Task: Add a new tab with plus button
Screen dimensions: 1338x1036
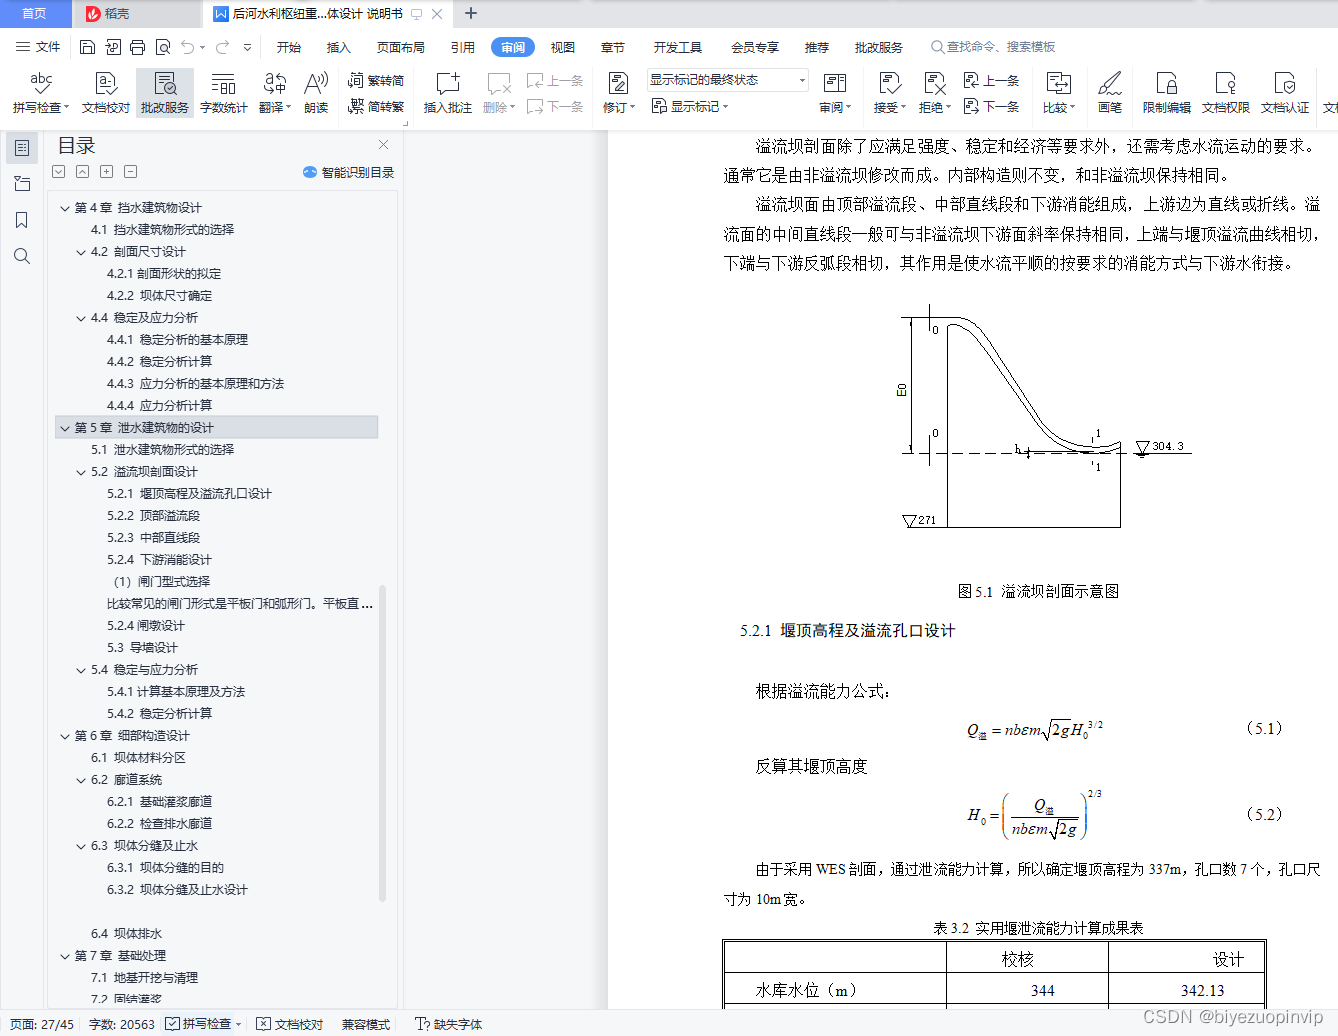Action: pyautogui.click(x=471, y=14)
